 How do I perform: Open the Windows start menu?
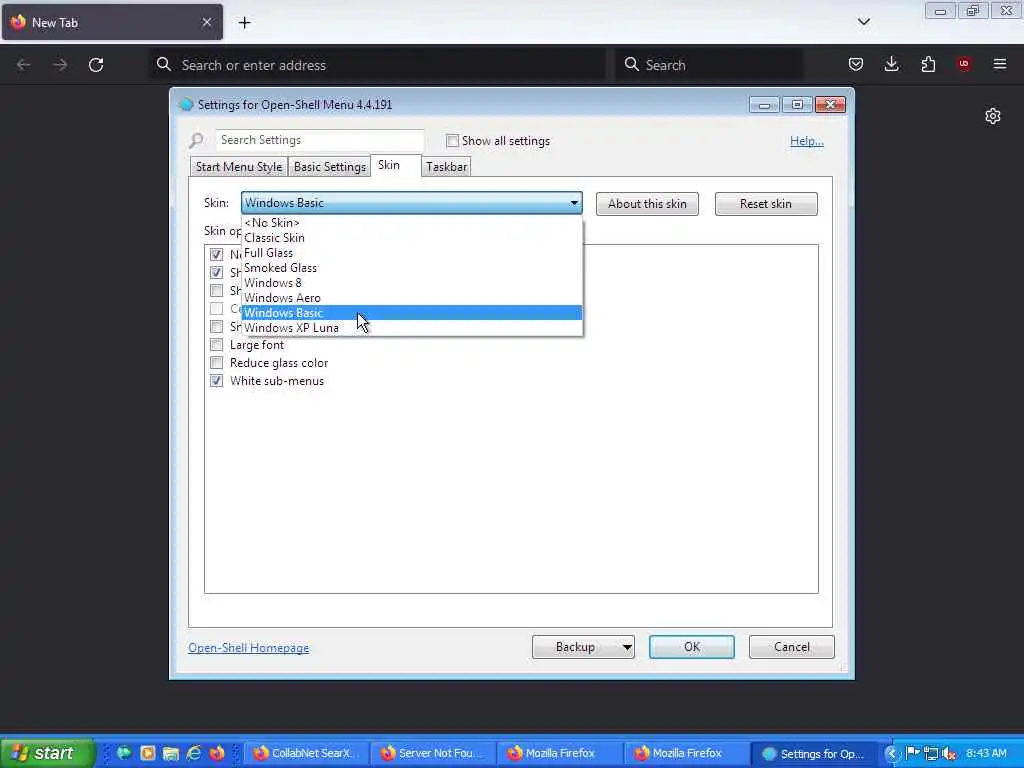46,753
